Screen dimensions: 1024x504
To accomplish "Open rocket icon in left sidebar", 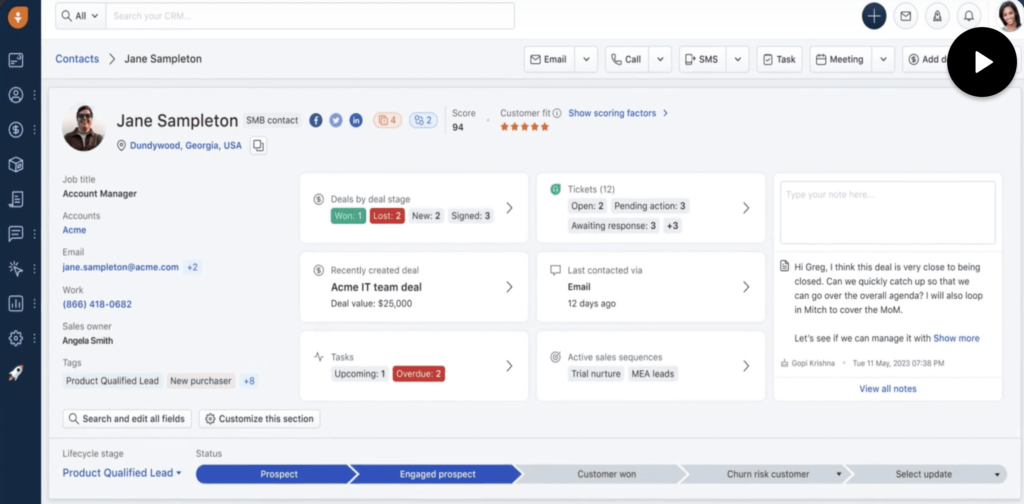I will tap(16, 373).
